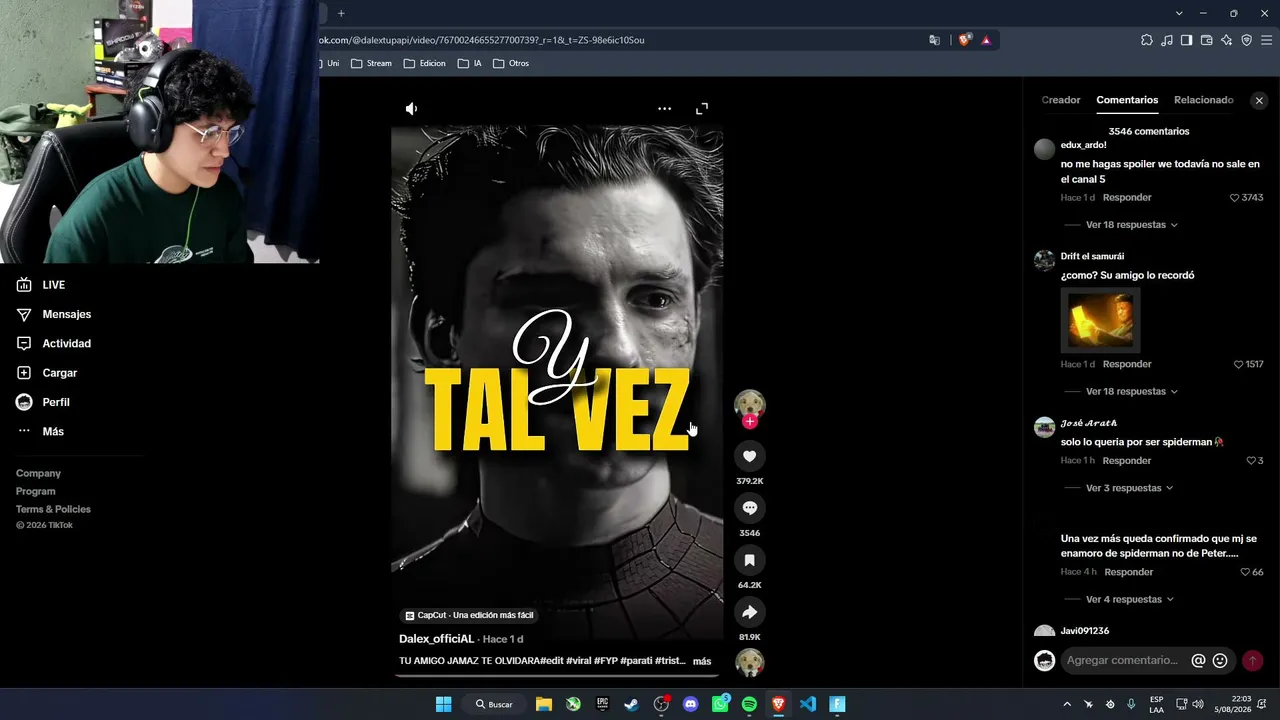This screenshot has width=1280, height=720.
Task: Open the Brave Shields icon in the address bar
Action: [x=965, y=40]
